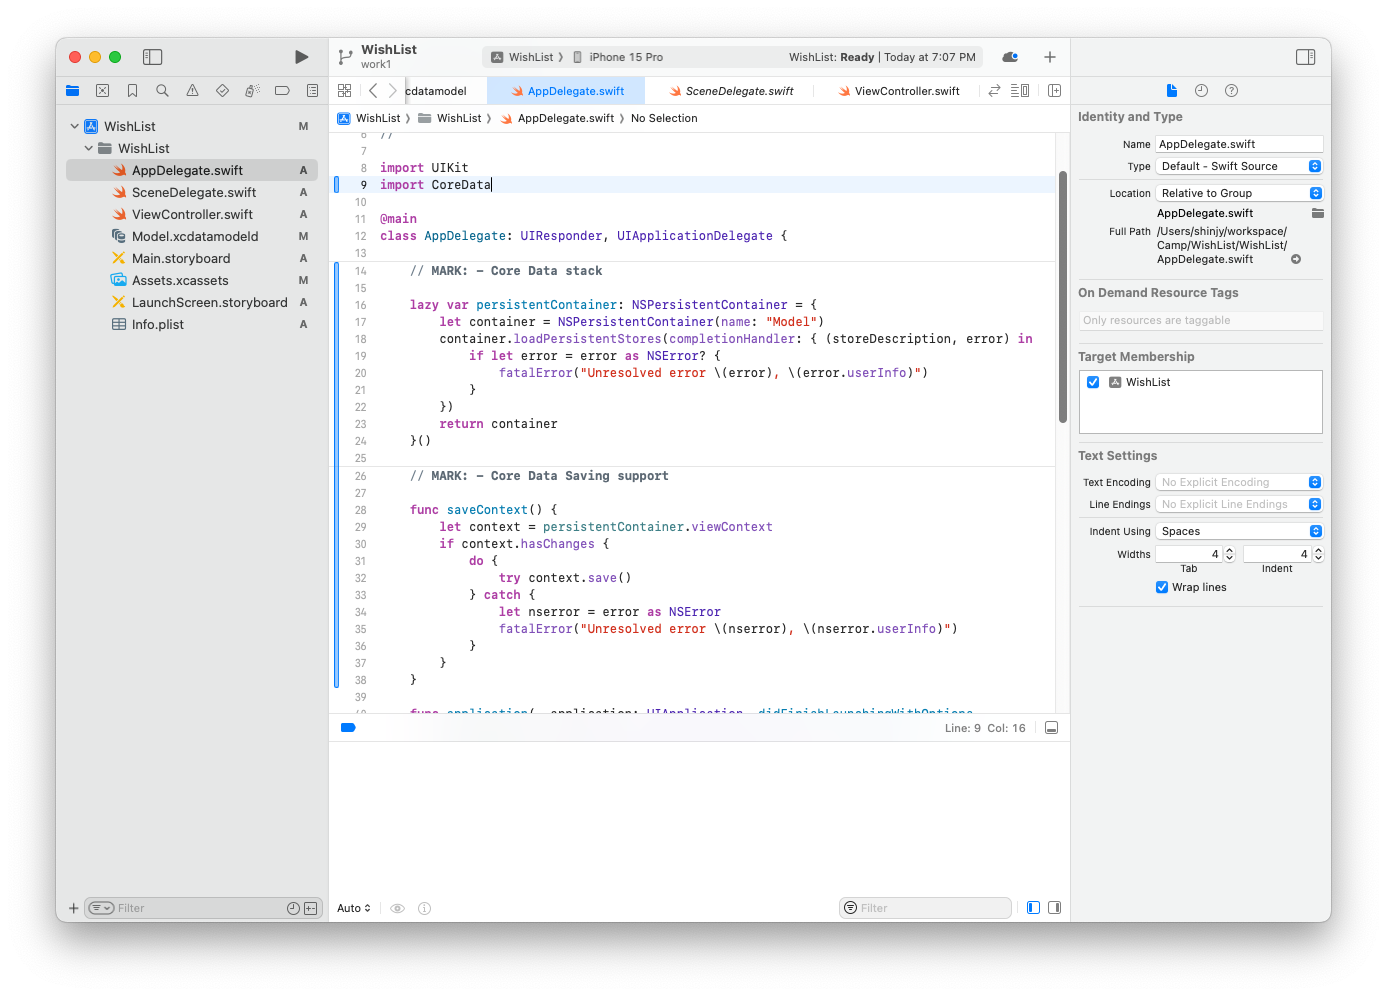Select LaunchScreen.storyboard in navigator

pyautogui.click(x=192, y=302)
